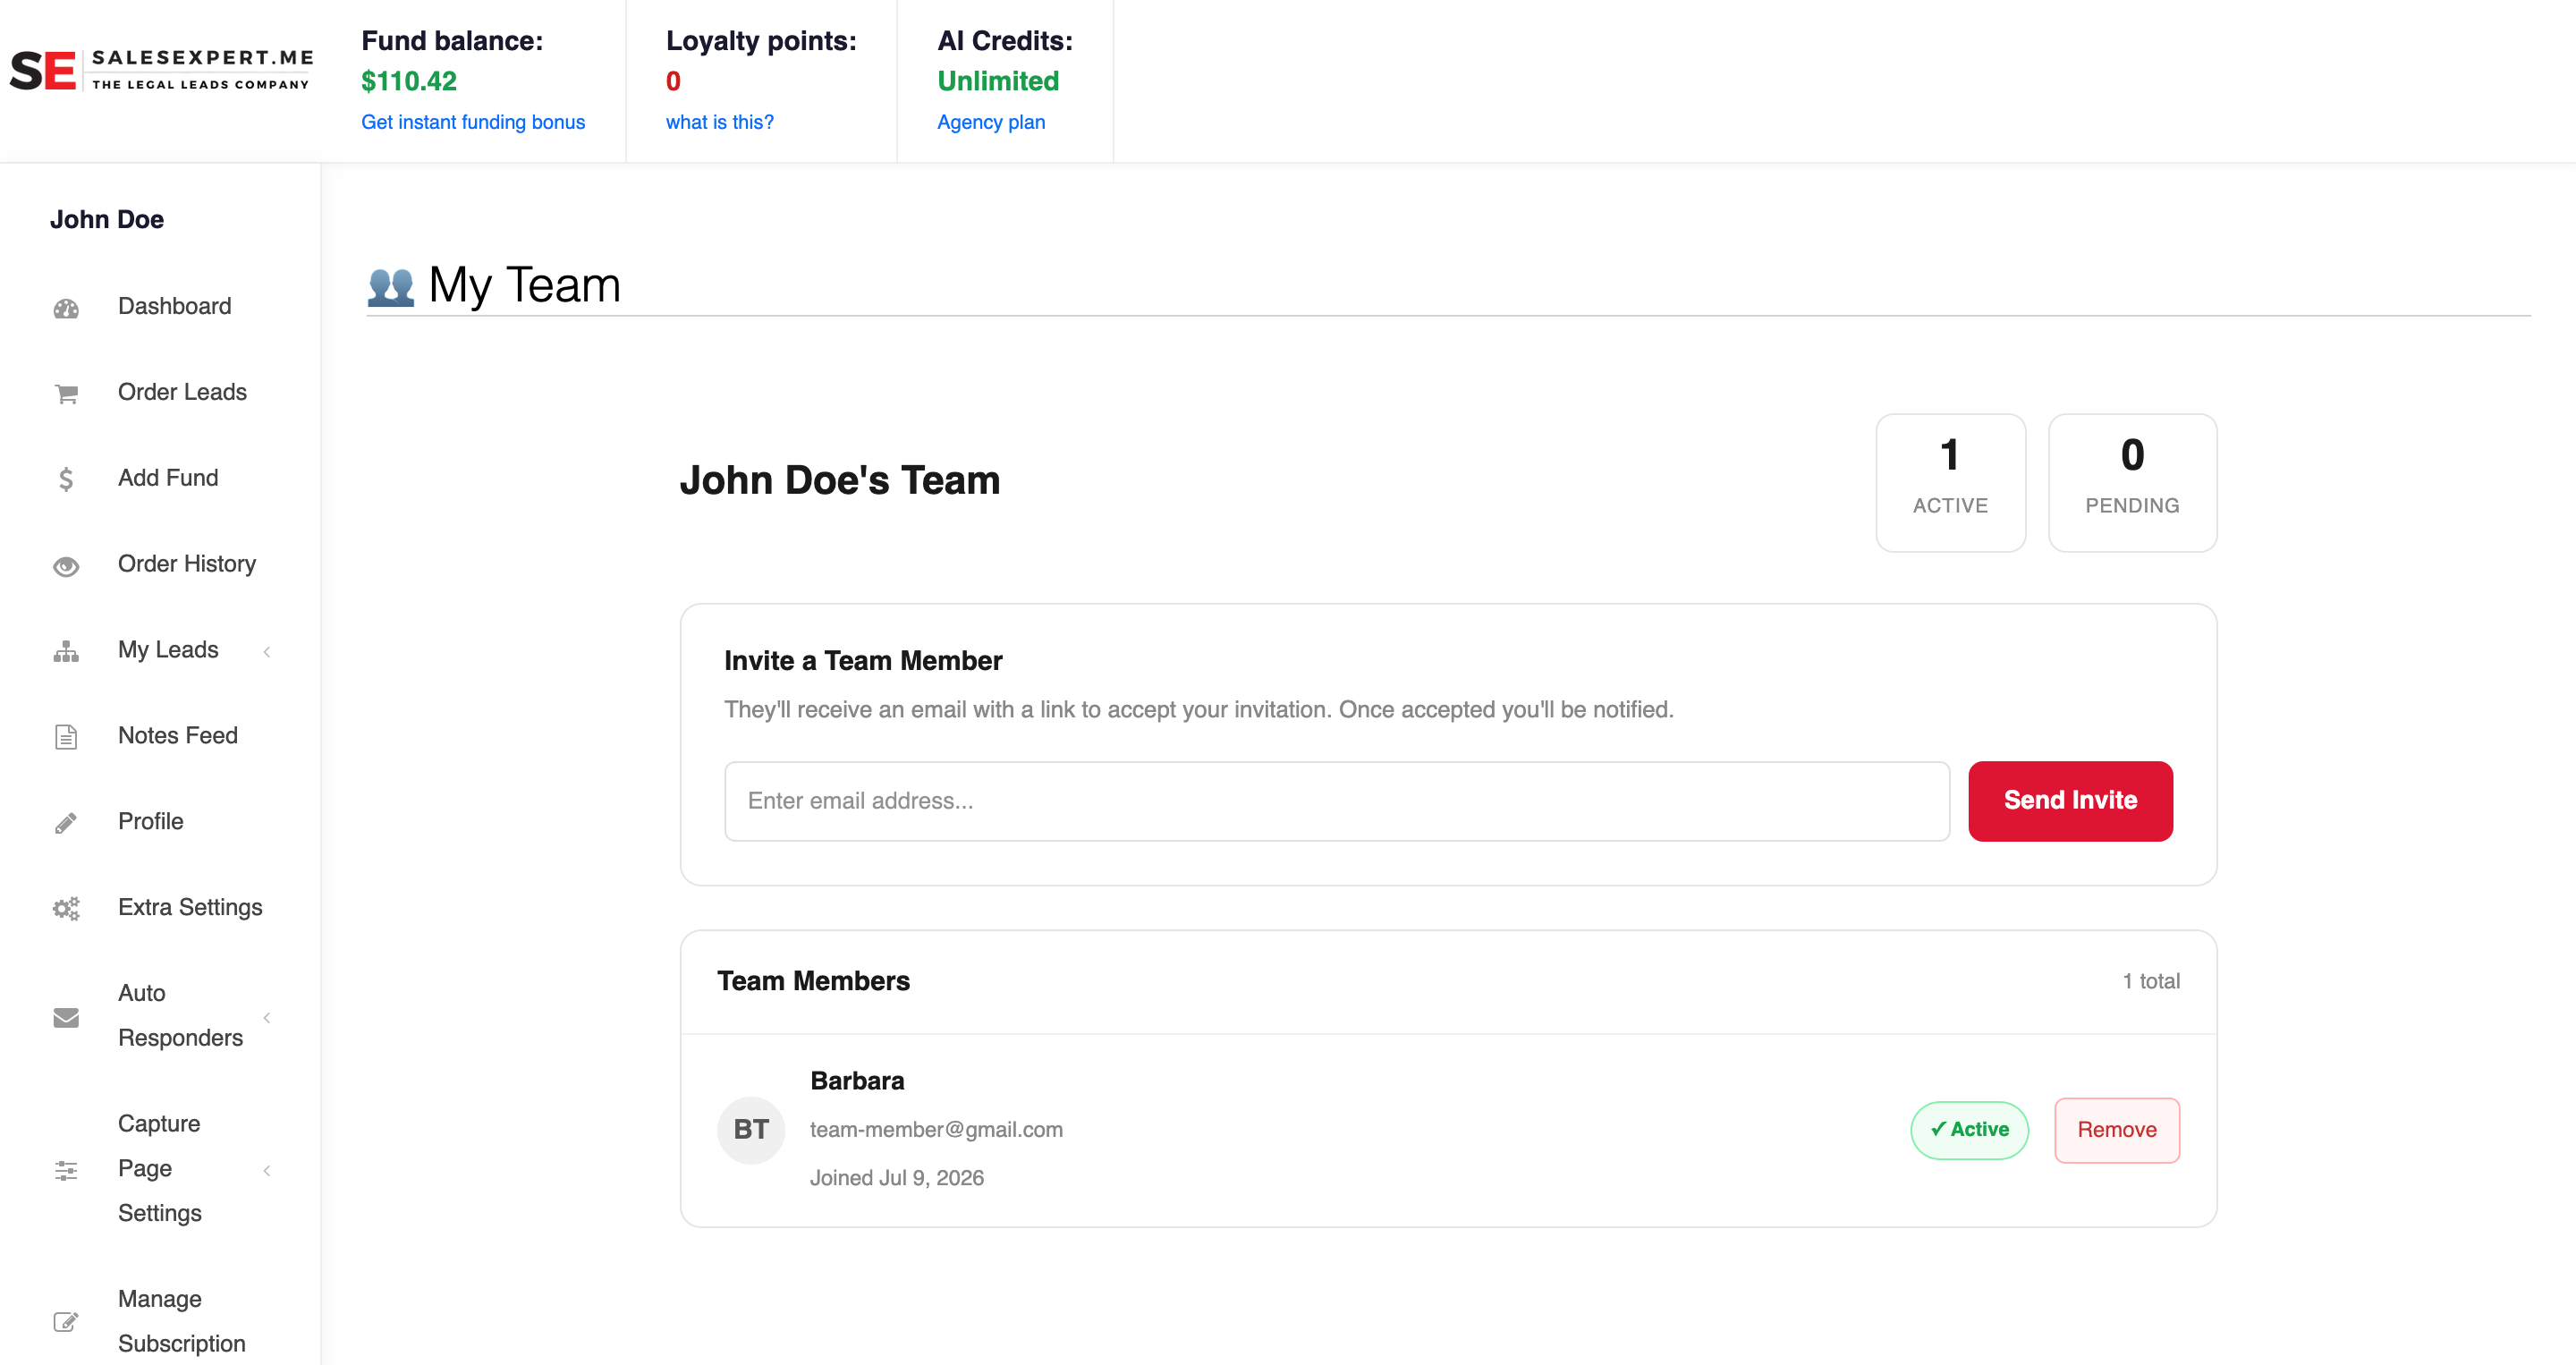This screenshot has height=1365, width=2576.
Task: Open Manage Subscription in sidebar
Action: [x=182, y=1321]
